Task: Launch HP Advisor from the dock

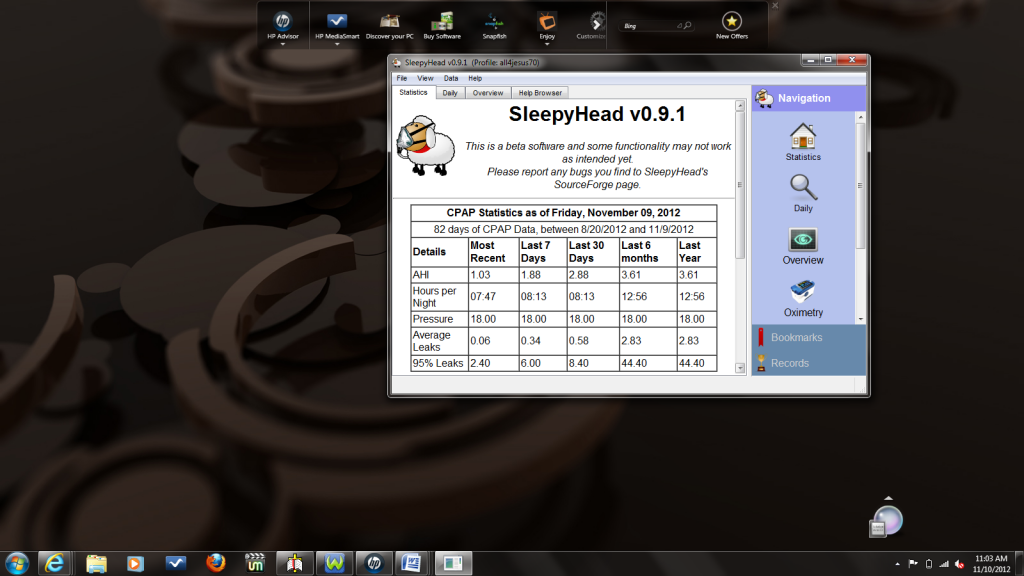Action: (283, 22)
